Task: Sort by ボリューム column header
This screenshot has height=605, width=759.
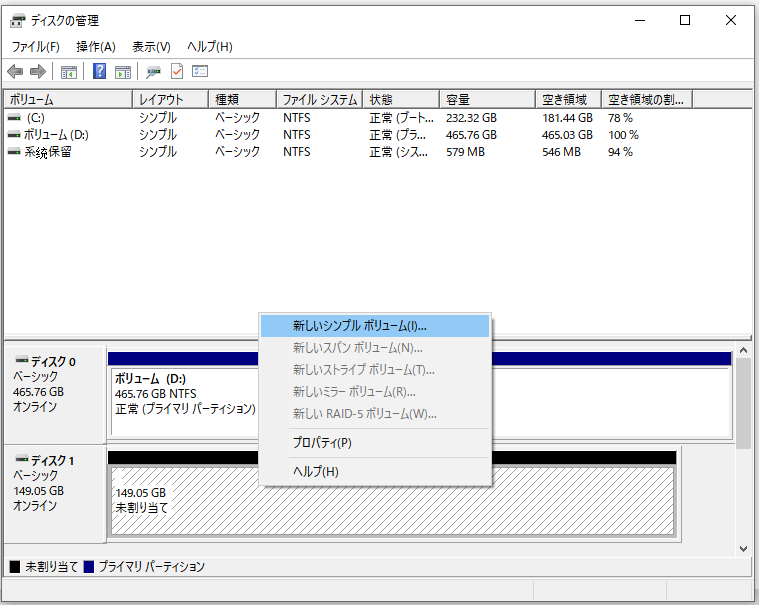Action: (x=68, y=100)
